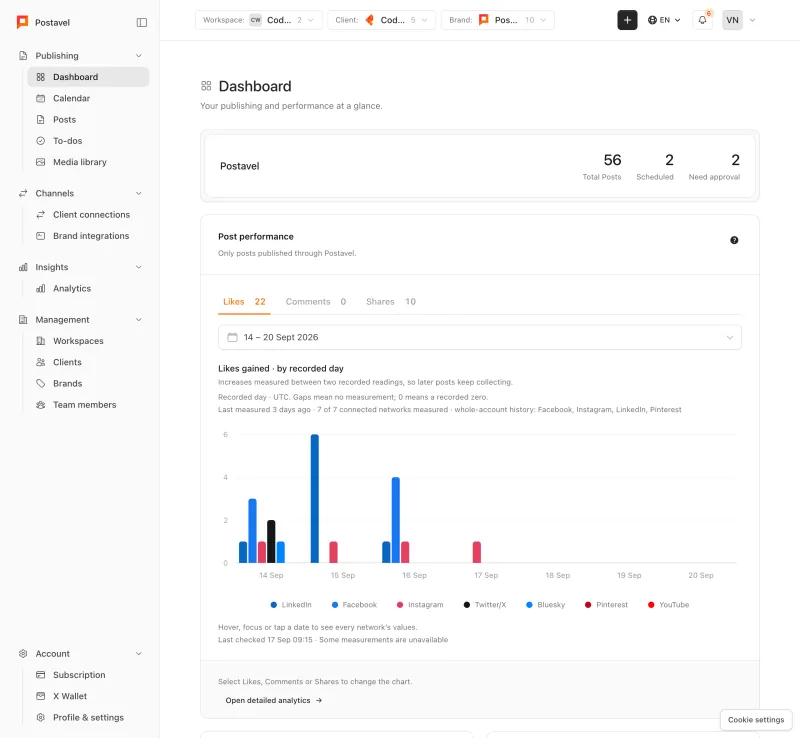Click the Scheduled posts stat

tap(655, 166)
